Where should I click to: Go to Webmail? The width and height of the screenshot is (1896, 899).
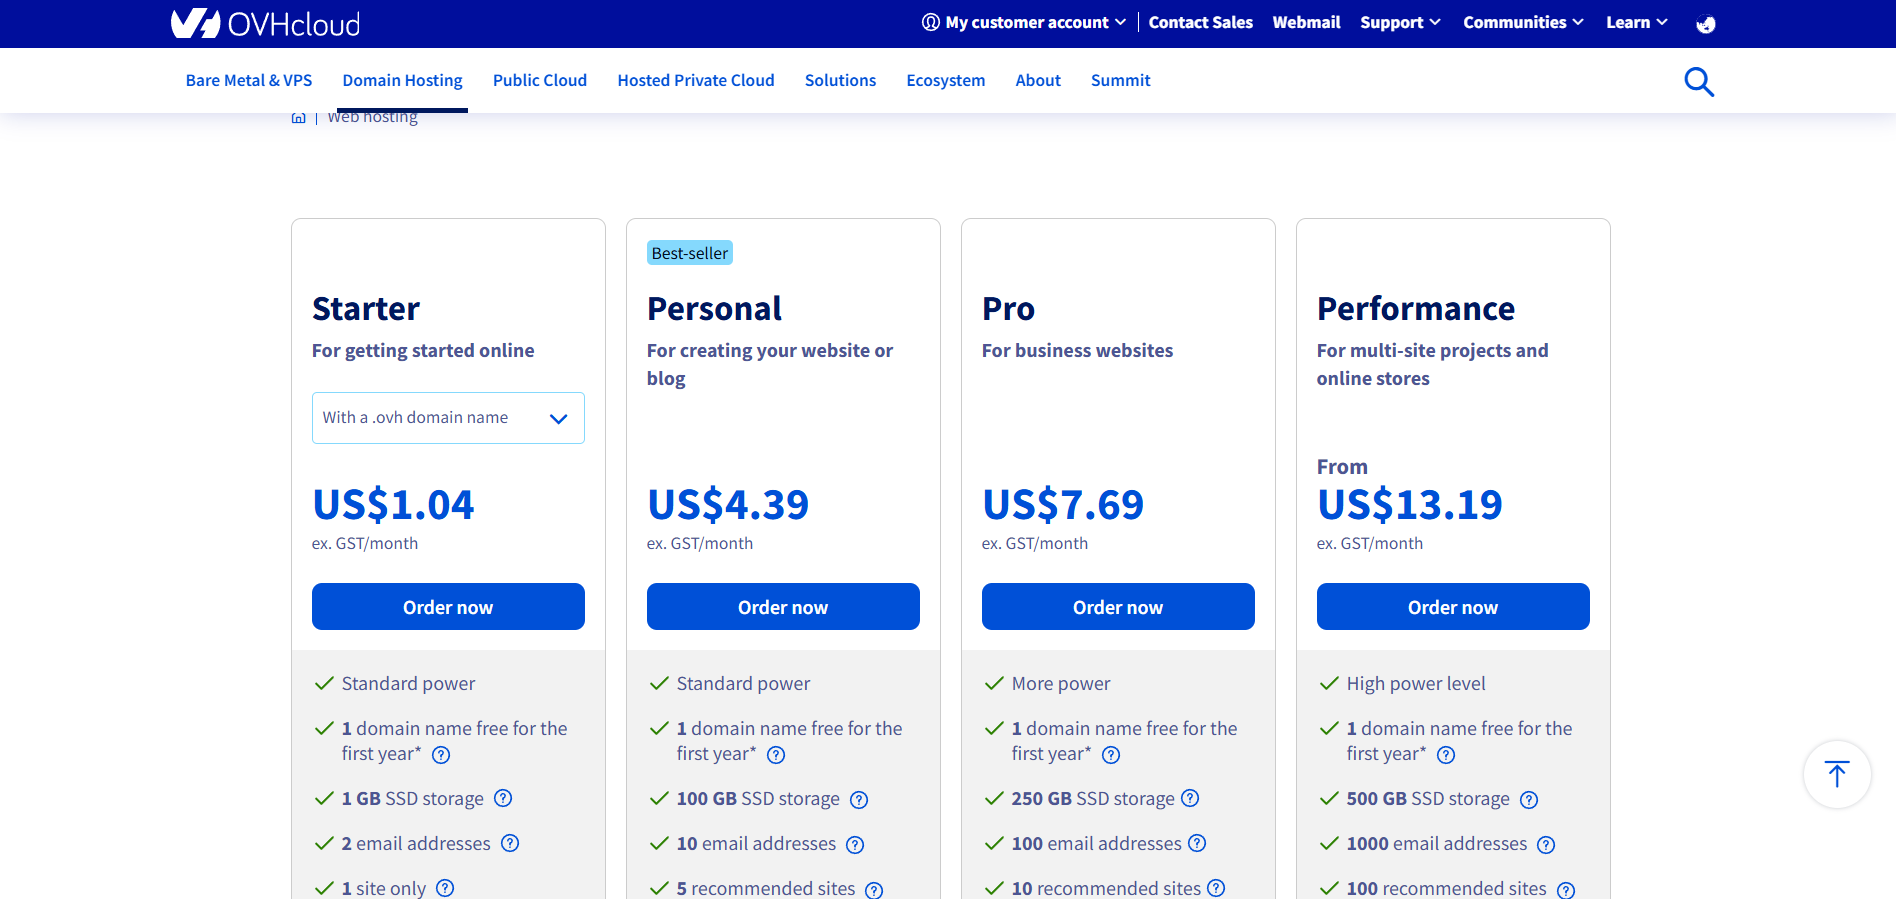point(1306,22)
